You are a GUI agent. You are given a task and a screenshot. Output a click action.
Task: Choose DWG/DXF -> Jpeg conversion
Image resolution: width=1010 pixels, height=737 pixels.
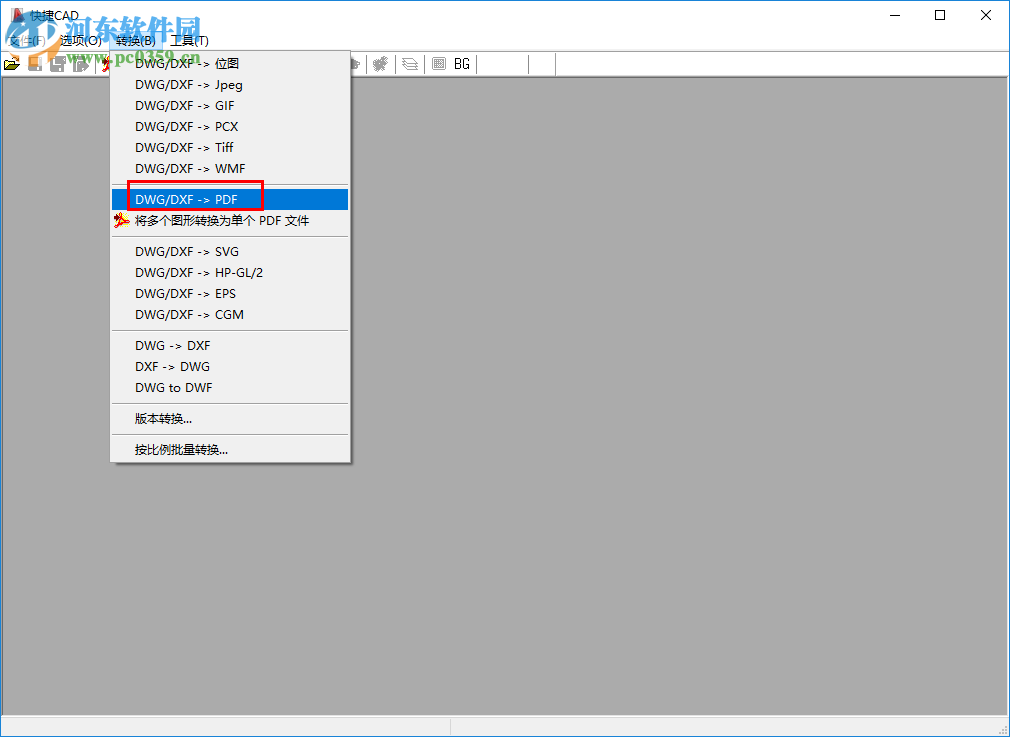pos(190,84)
